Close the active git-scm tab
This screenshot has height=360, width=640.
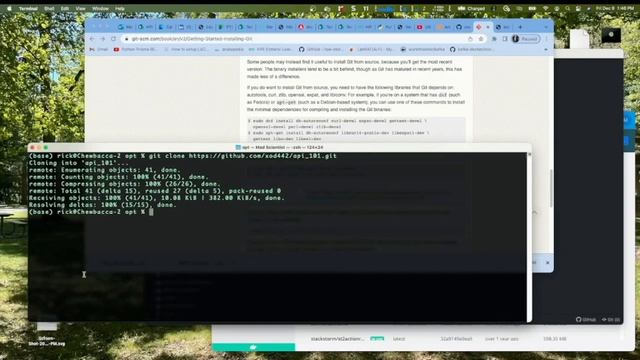coord(488,27)
